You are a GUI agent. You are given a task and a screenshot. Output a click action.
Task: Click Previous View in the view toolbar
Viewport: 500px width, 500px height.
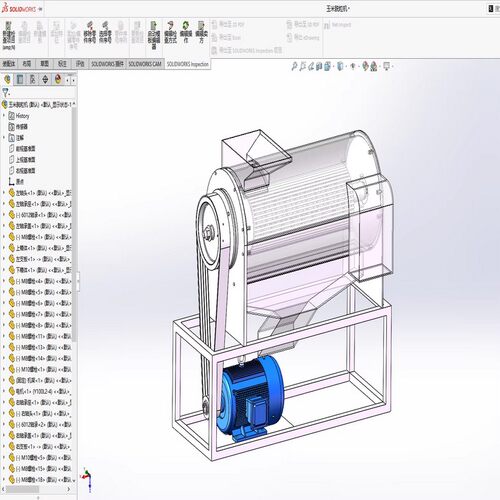coord(311,66)
